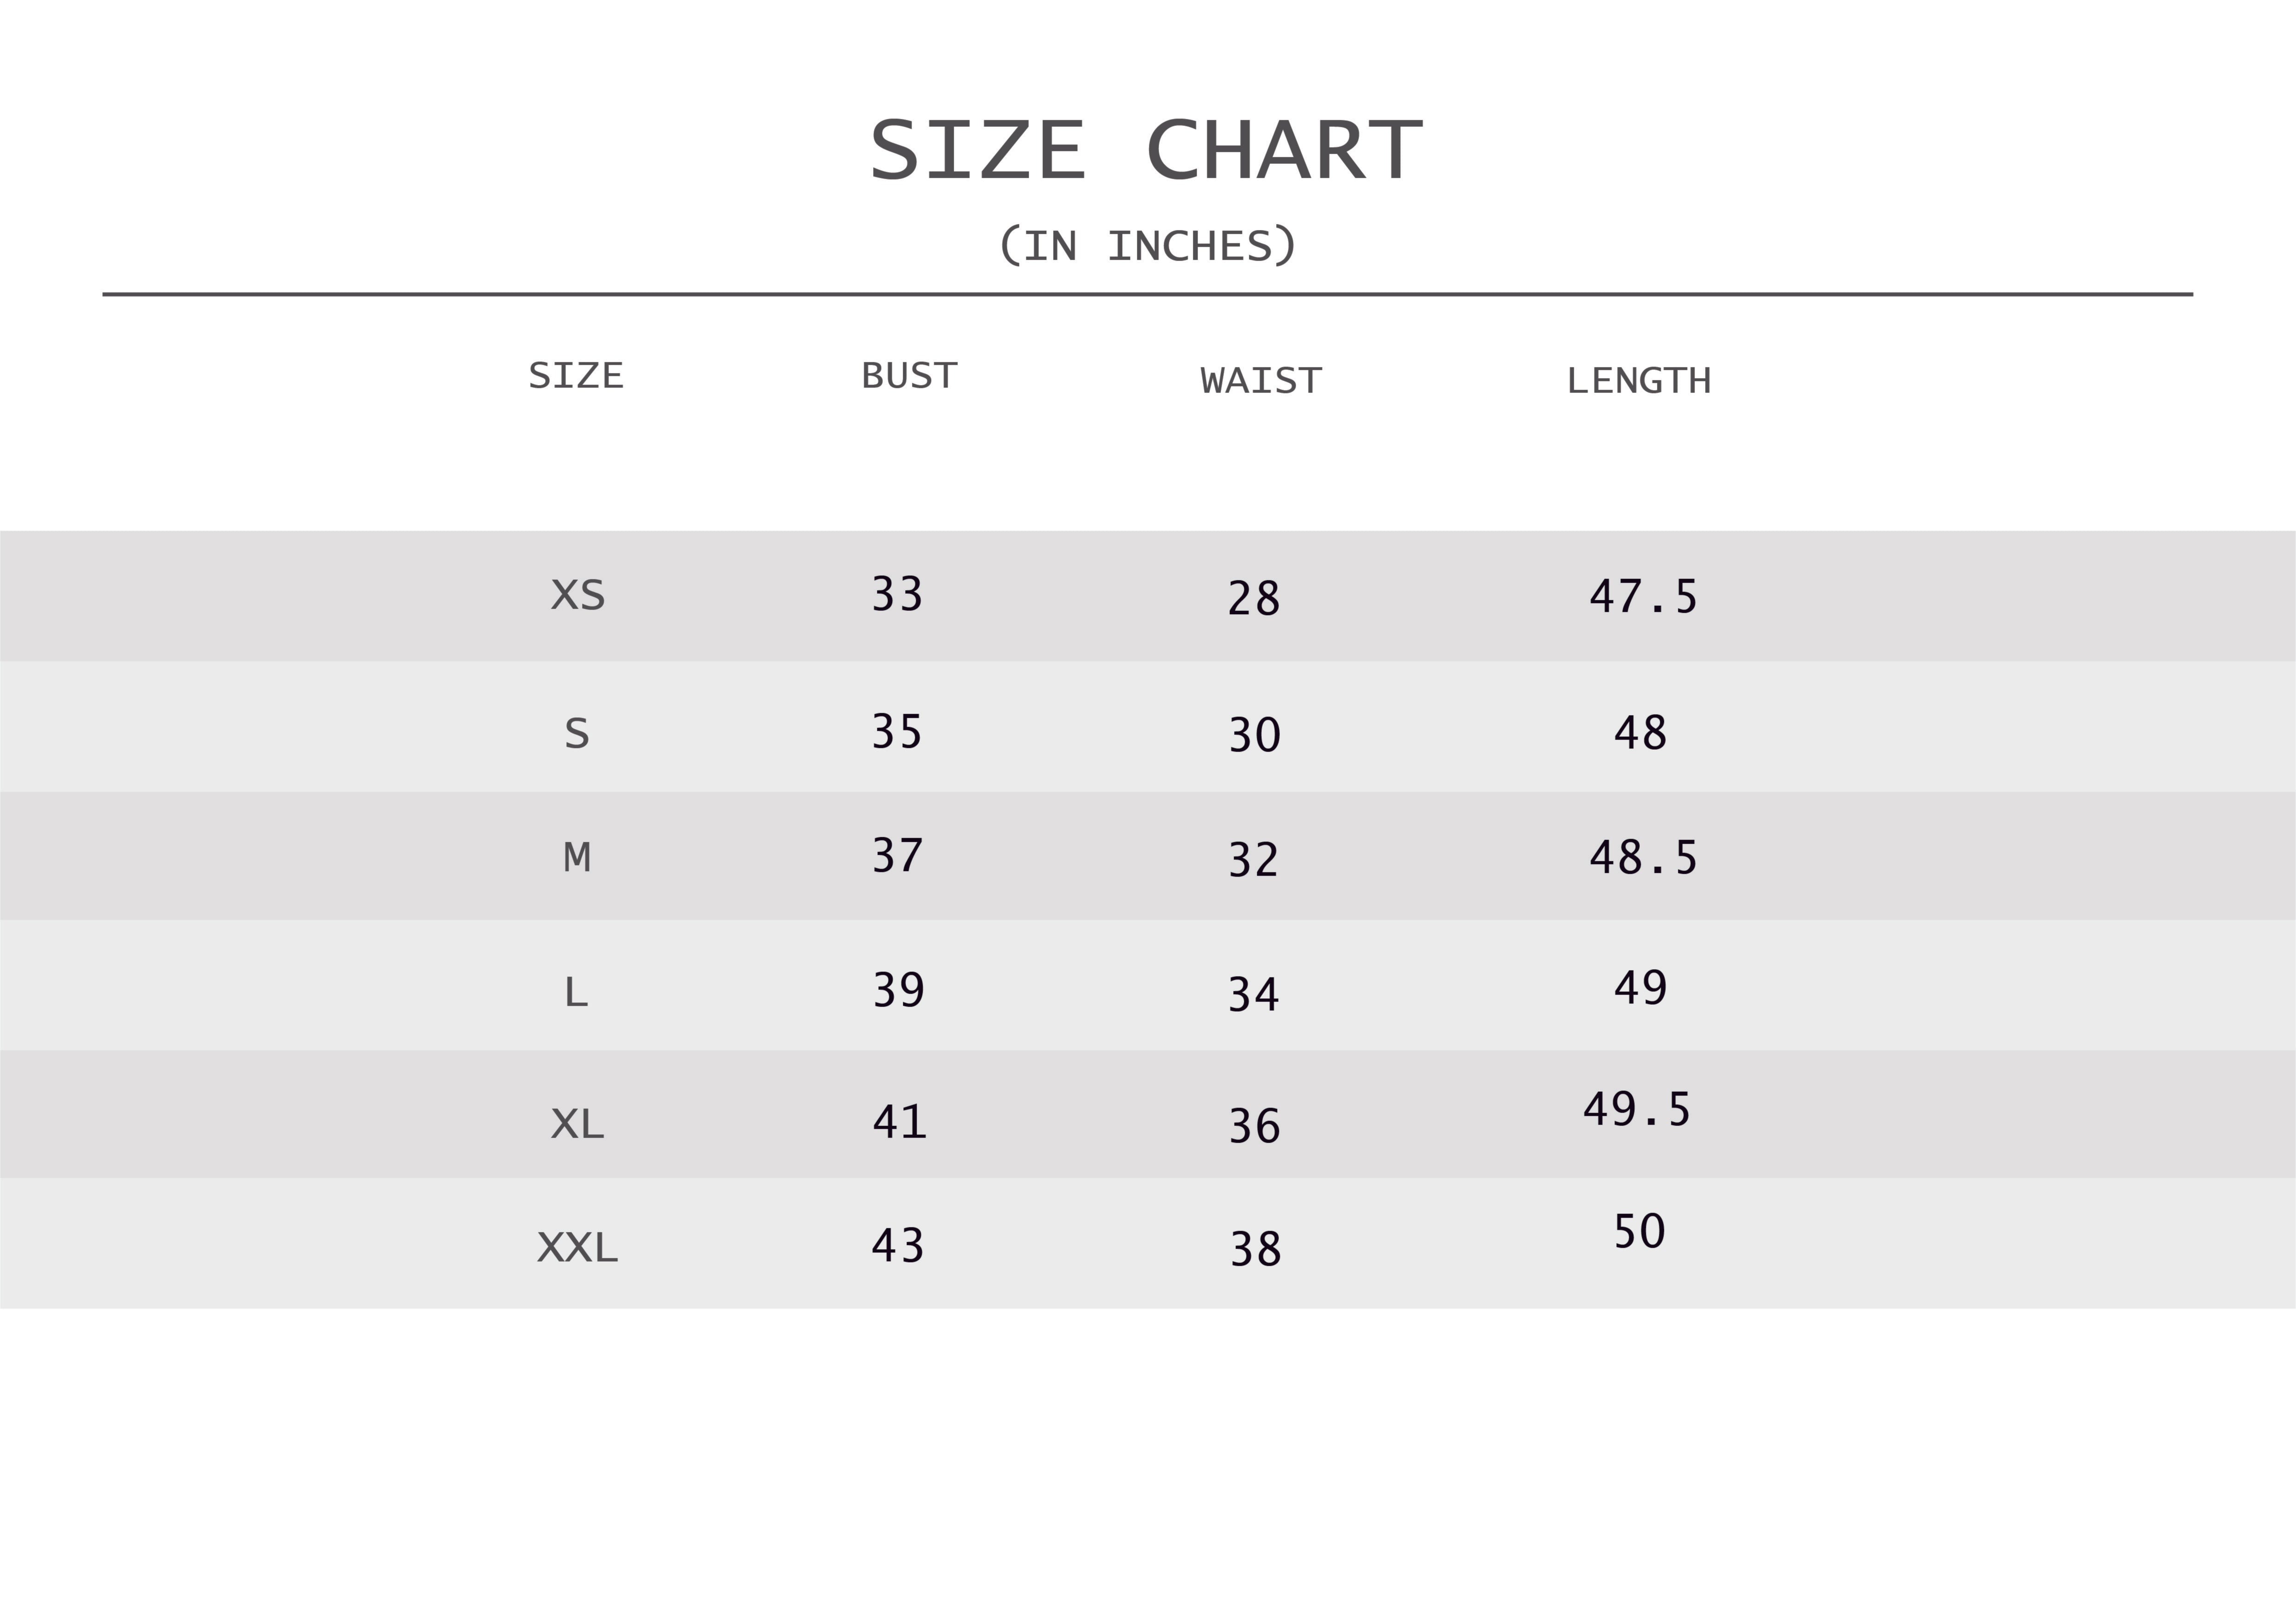The height and width of the screenshot is (1624, 2296).
Task: Choose the XL size label
Action: tap(578, 1125)
